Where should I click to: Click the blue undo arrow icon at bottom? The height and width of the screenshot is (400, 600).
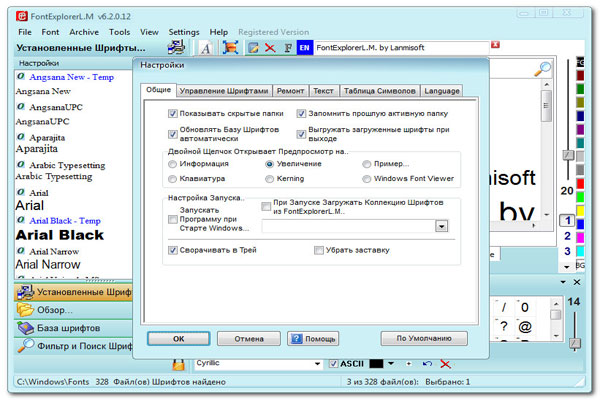(x=427, y=363)
